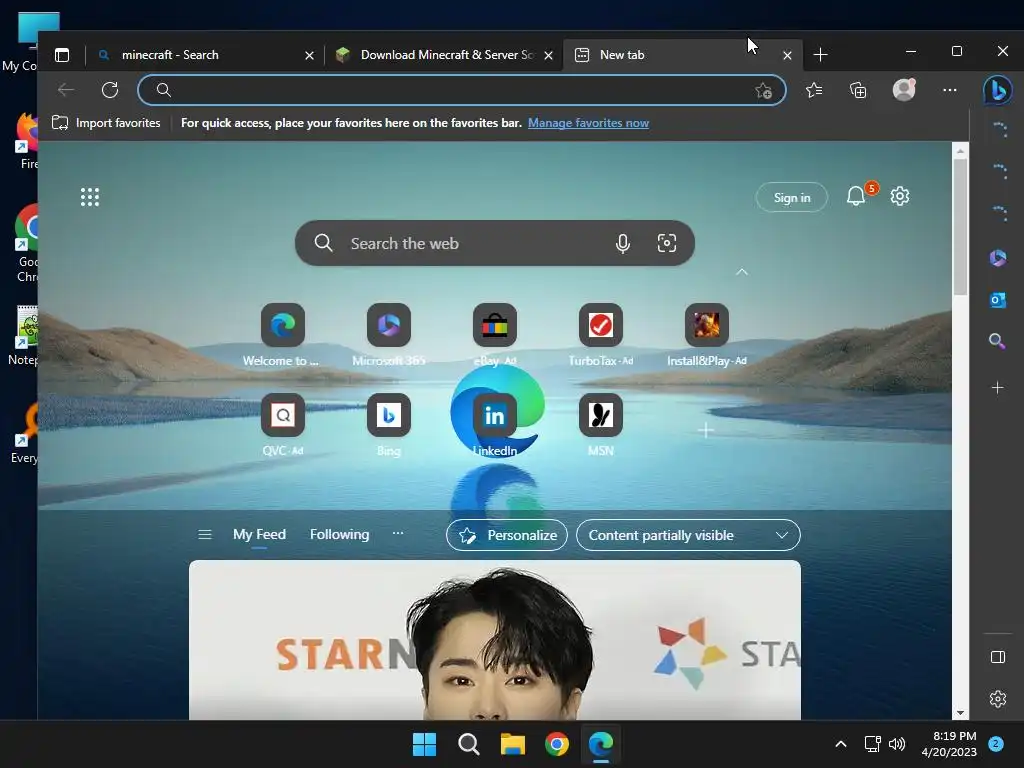
Task: Select the Following feed tab
Action: 340,534
